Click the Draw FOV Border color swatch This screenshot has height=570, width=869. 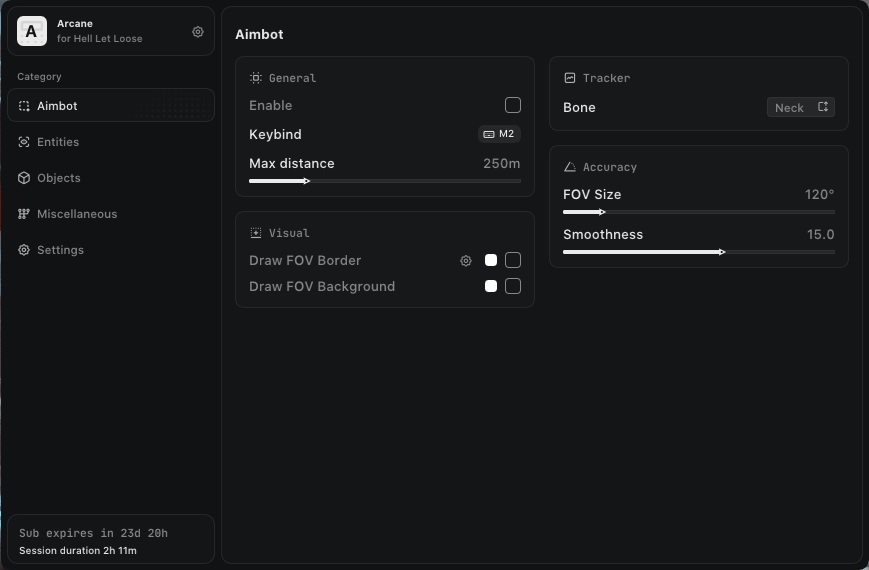coord(491,260)
